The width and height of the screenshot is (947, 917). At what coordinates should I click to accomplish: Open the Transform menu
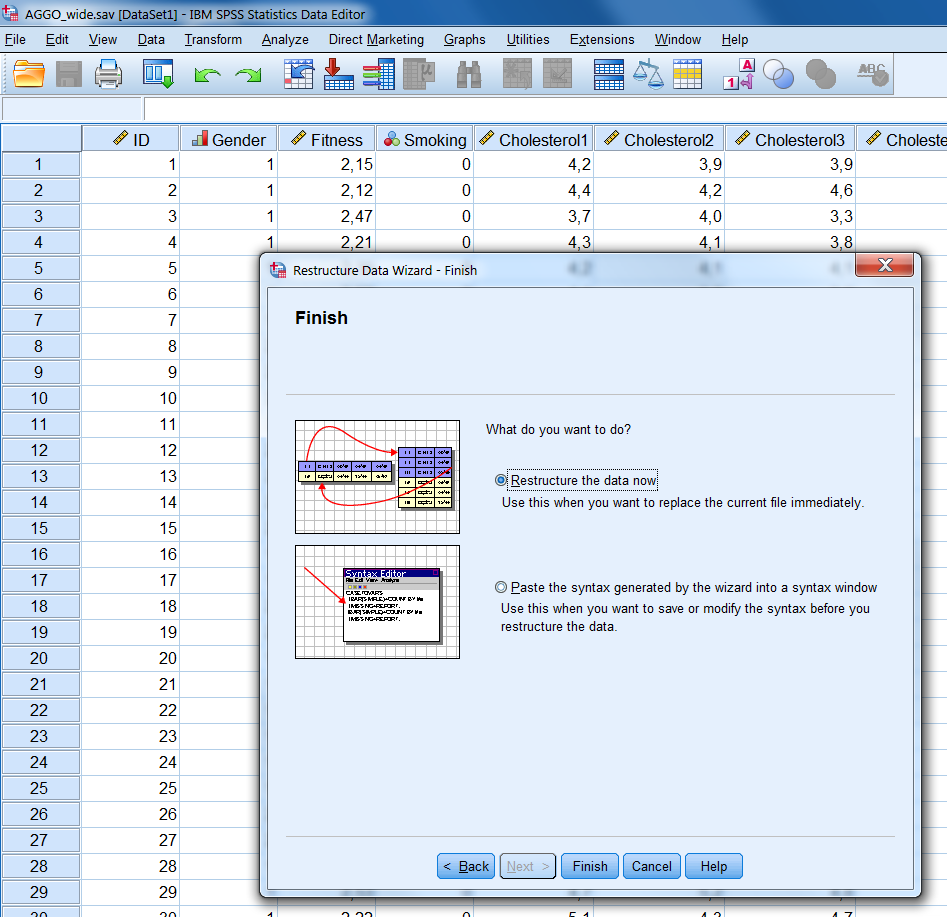click(212, 40)
